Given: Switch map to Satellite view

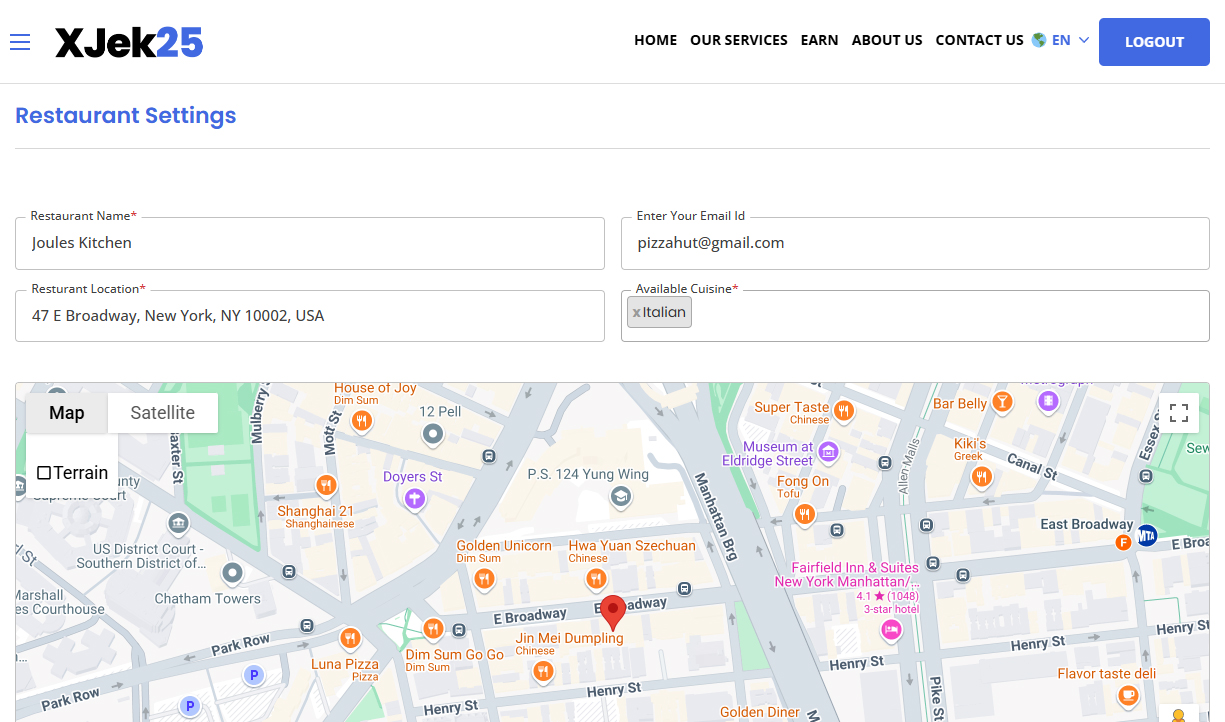Looking at the screenshot, I should tap(162, 413).
